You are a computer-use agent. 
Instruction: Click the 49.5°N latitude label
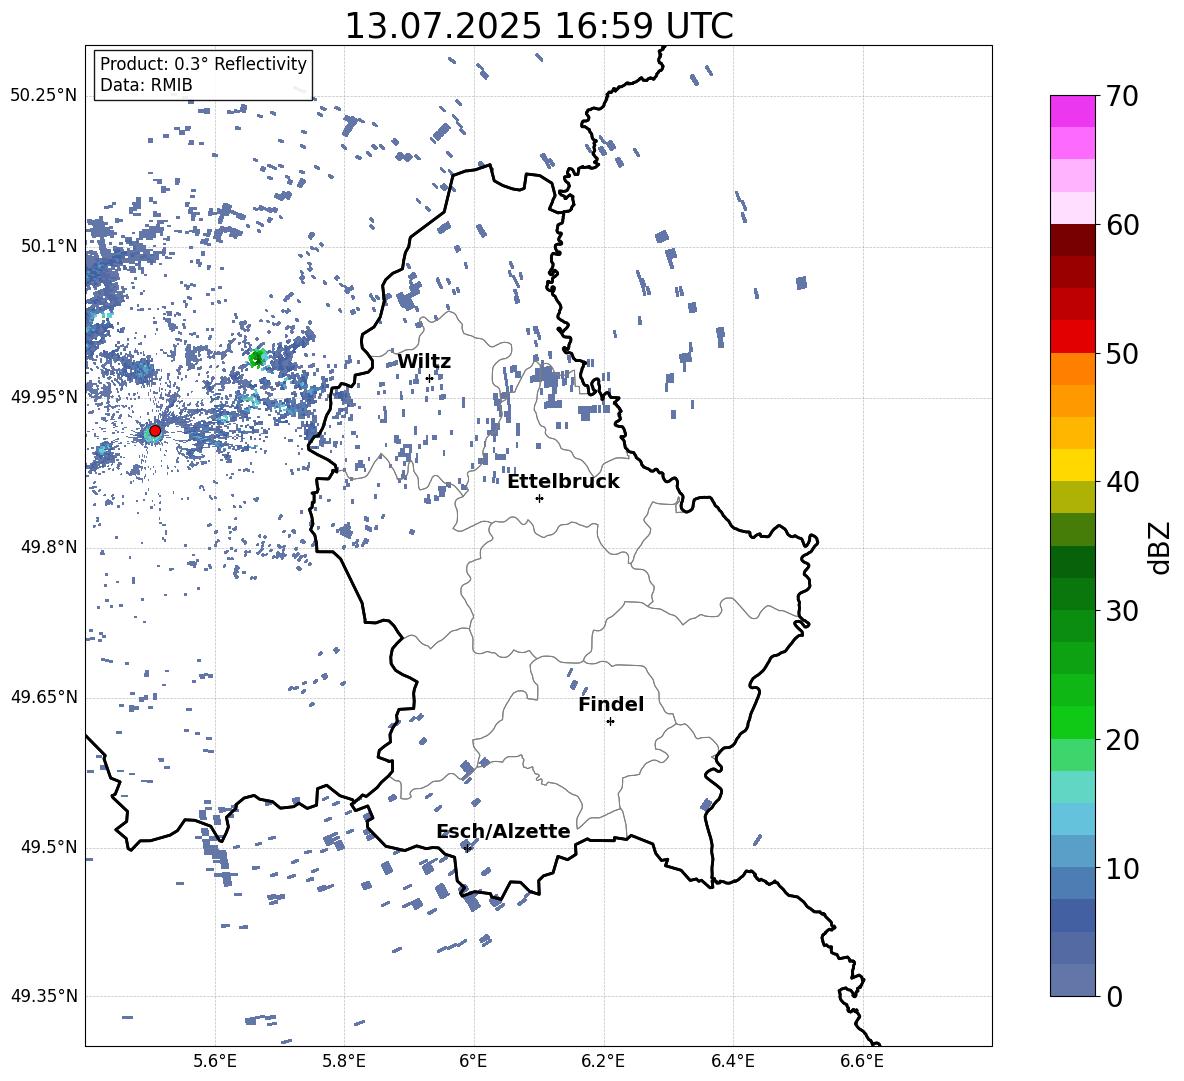[x=49, y=848]
